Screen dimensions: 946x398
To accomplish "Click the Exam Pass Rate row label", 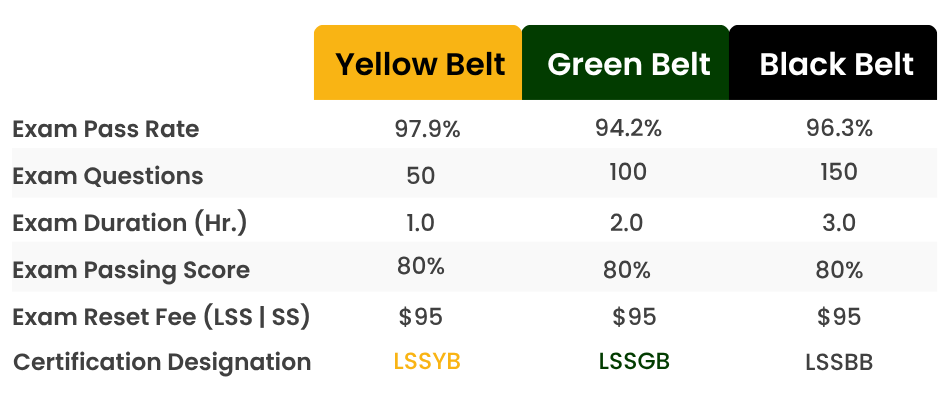I will pos(106,129).
